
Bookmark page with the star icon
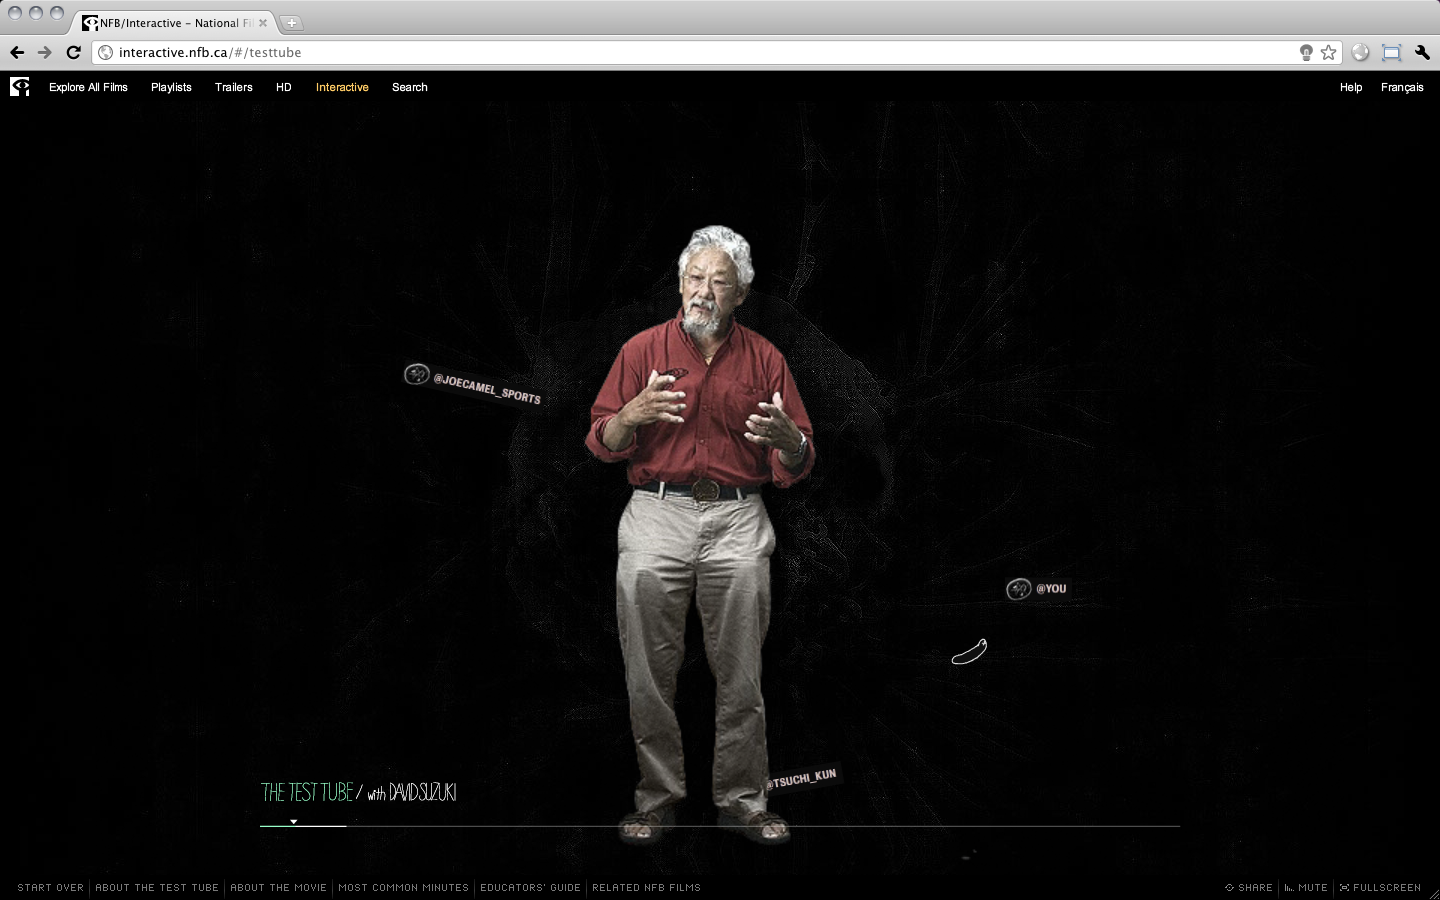[1328, 52]
